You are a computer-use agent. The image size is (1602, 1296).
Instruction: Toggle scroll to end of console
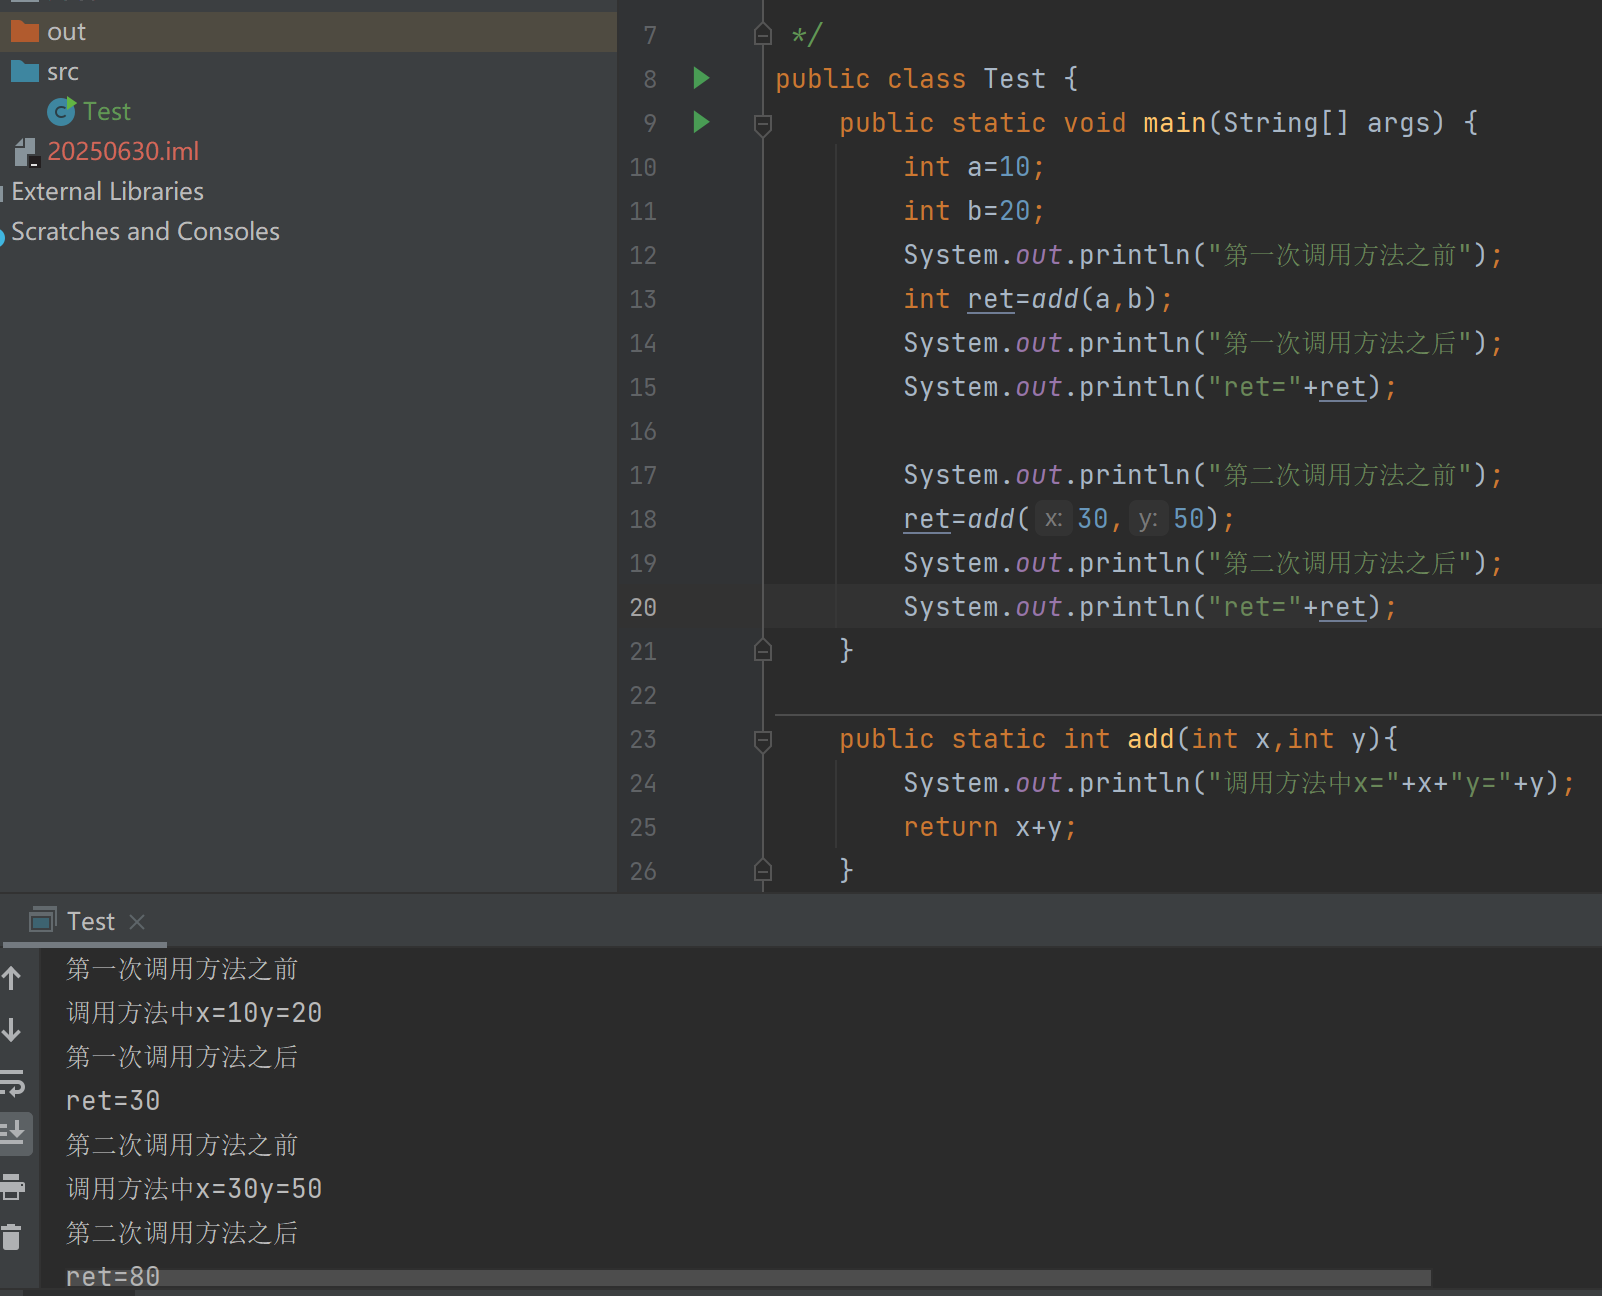click(14, 1134)
